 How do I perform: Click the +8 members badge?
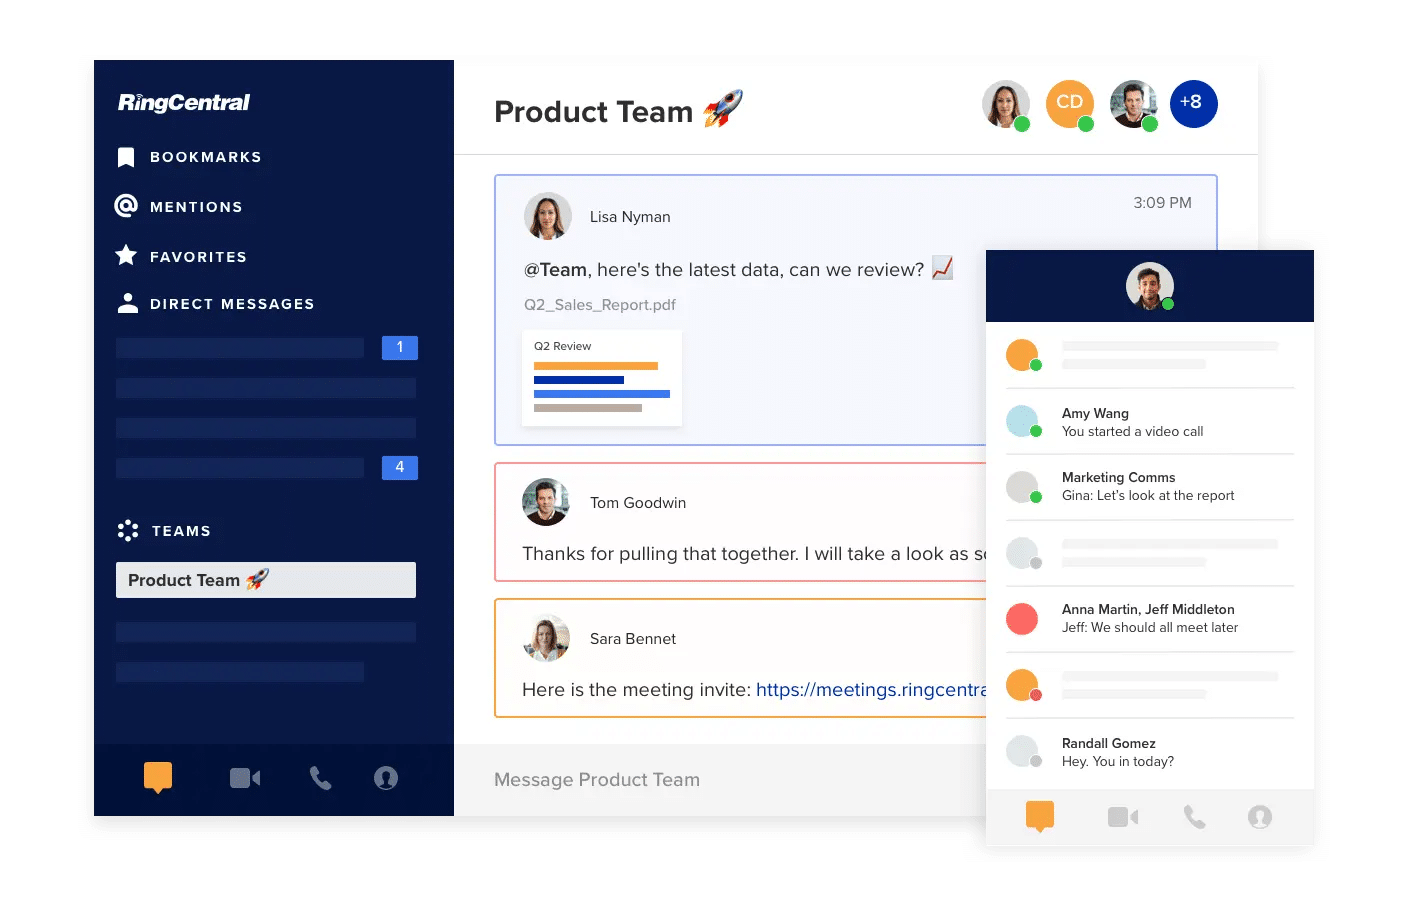coord(1193,103)
